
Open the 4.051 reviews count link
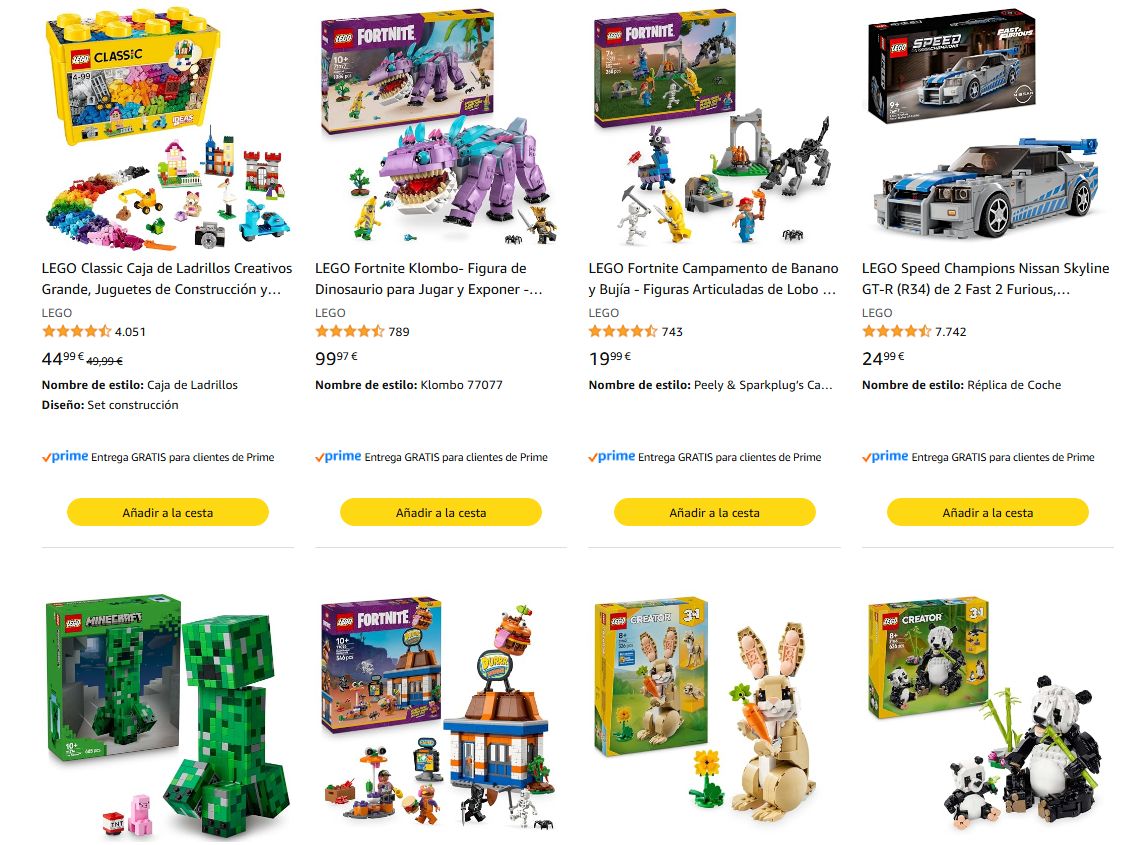tap(130, 332)
